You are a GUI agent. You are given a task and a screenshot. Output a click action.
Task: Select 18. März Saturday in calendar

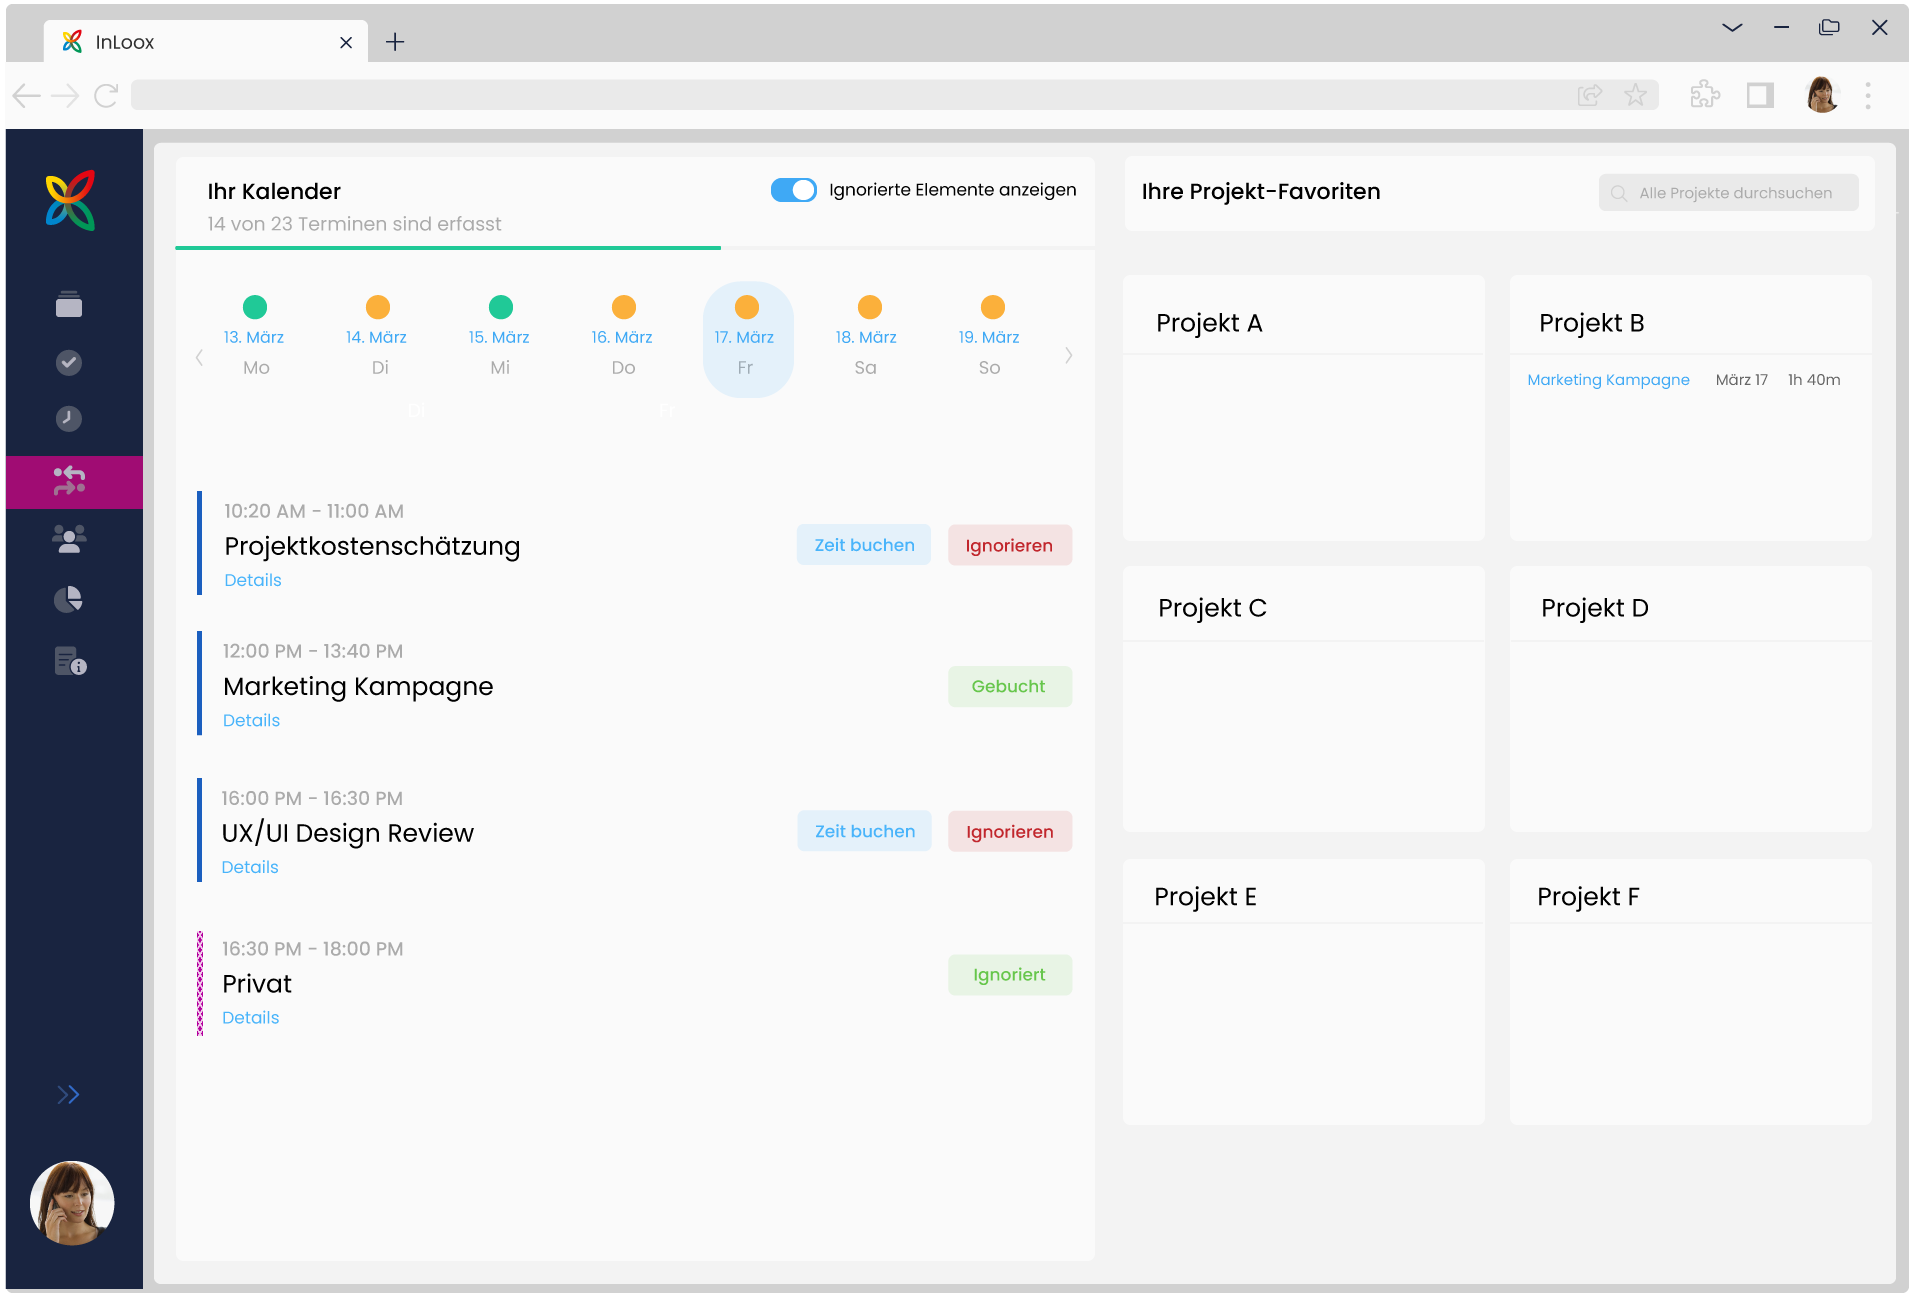(867, 338)
